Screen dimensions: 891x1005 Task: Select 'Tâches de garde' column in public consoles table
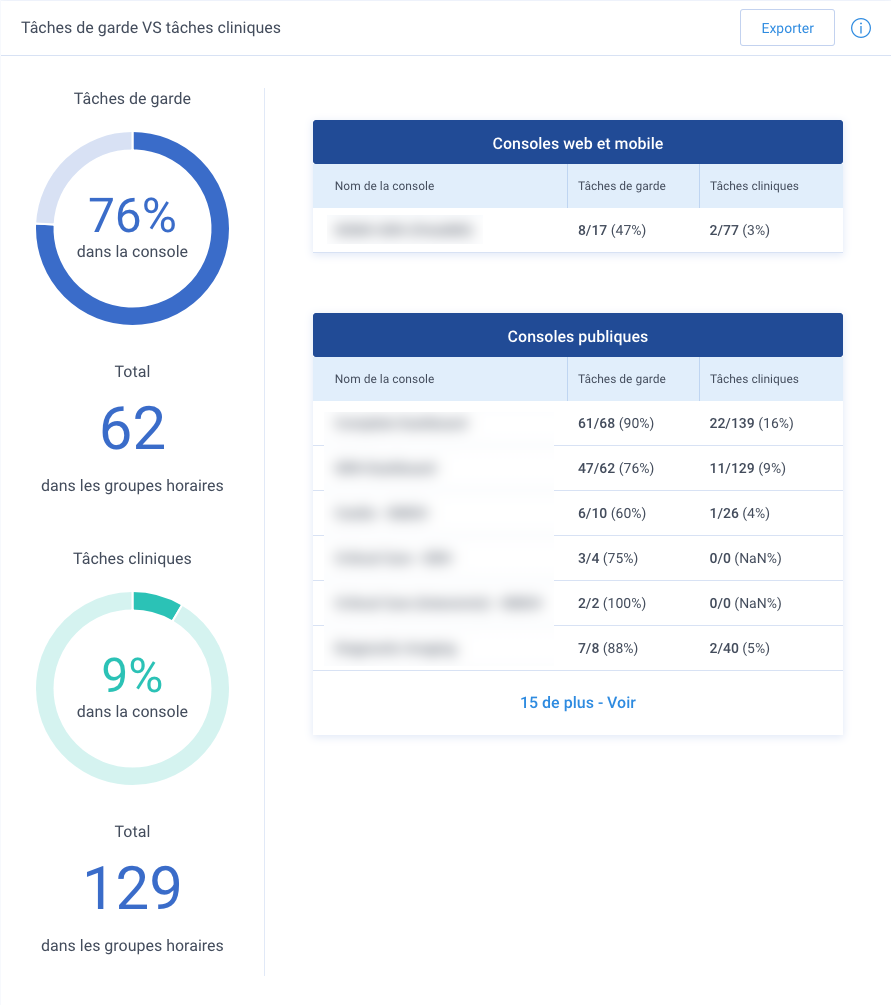[x=622, y=379]
